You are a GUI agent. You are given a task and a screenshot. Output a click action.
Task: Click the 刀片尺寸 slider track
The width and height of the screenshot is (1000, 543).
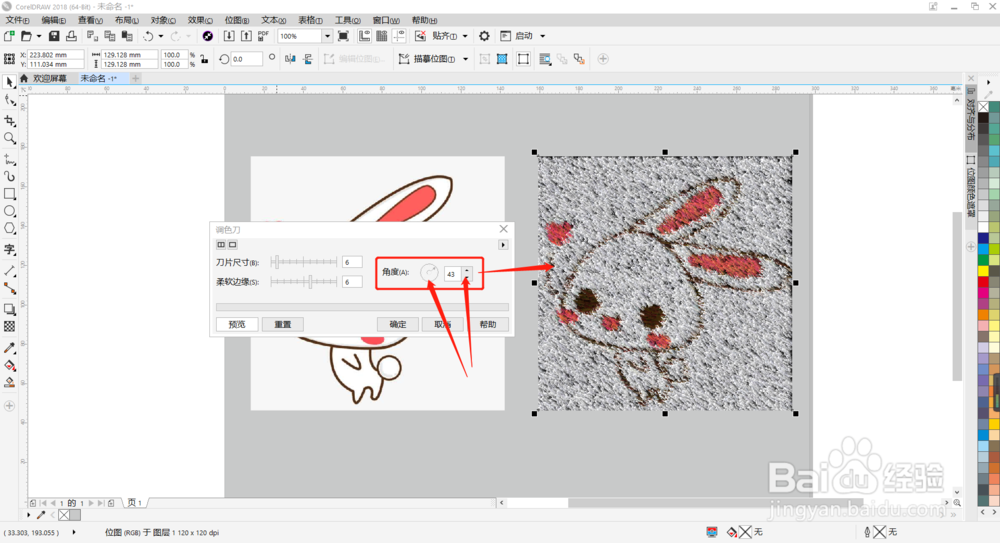pos(305,262)
